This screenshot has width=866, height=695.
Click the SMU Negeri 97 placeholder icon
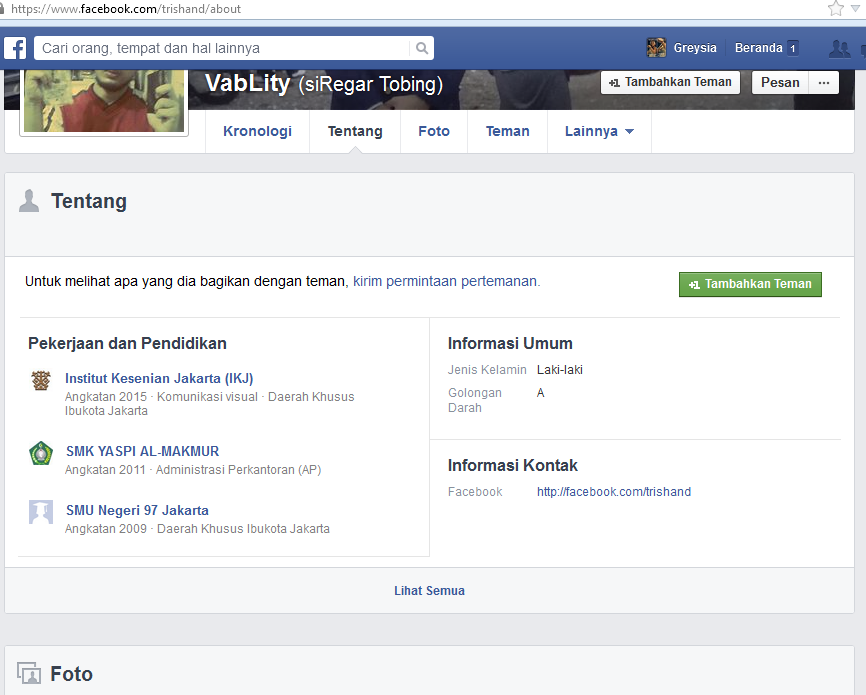41,512
